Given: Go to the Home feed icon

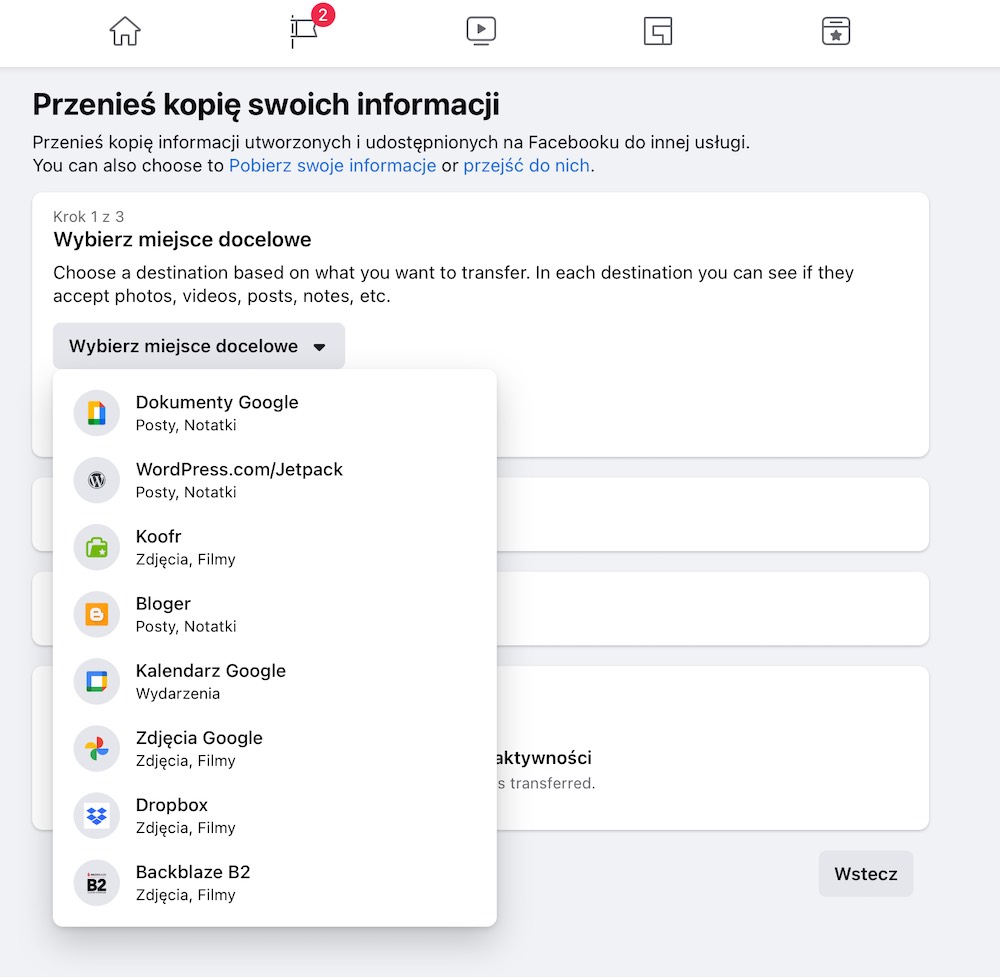Looking at the screenshot, I should point(125,31).
